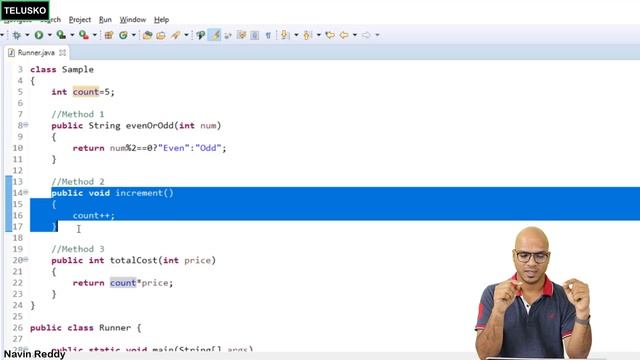The width and height of the screenshot is (640, 360).
Task: Click the '//Method 1' comment
Action: (x=78, y=114)
